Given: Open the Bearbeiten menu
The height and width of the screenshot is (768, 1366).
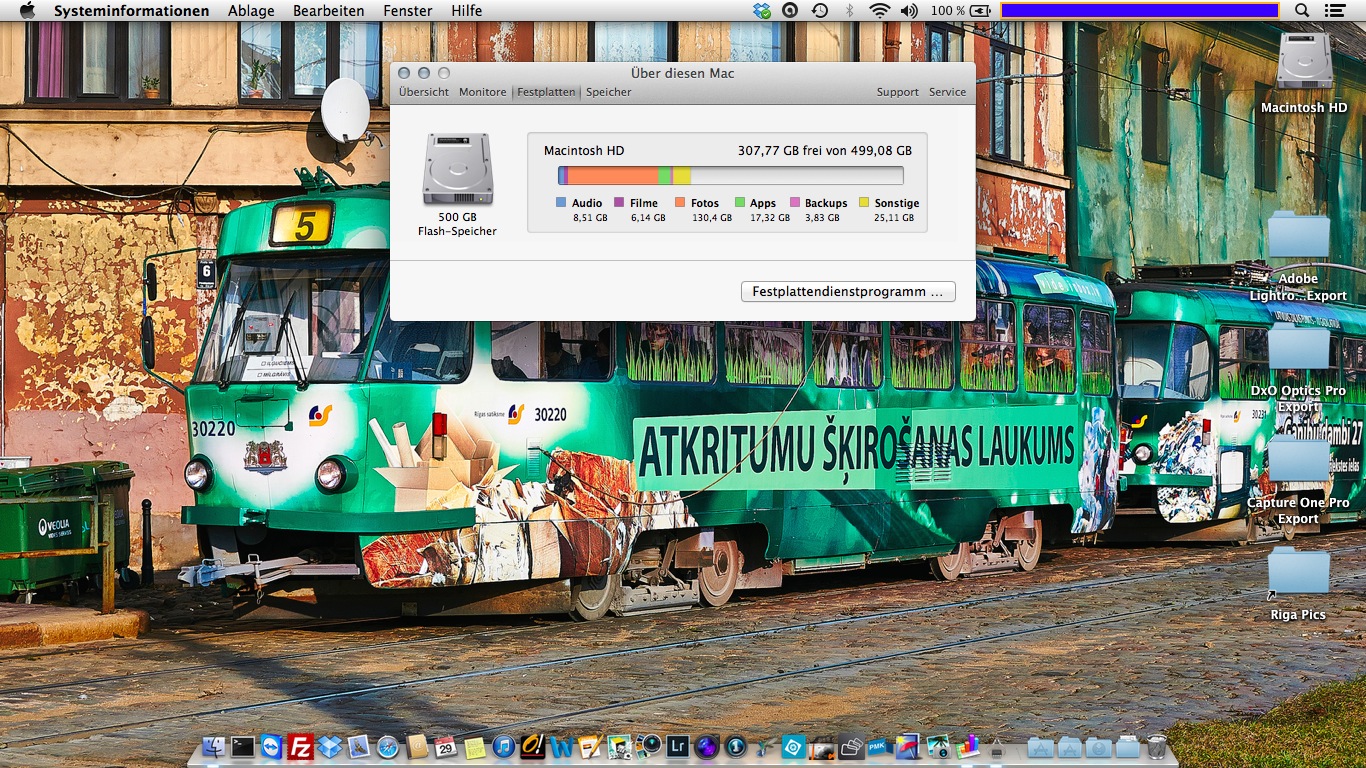Looking at the screenshot, I should 329,11.
